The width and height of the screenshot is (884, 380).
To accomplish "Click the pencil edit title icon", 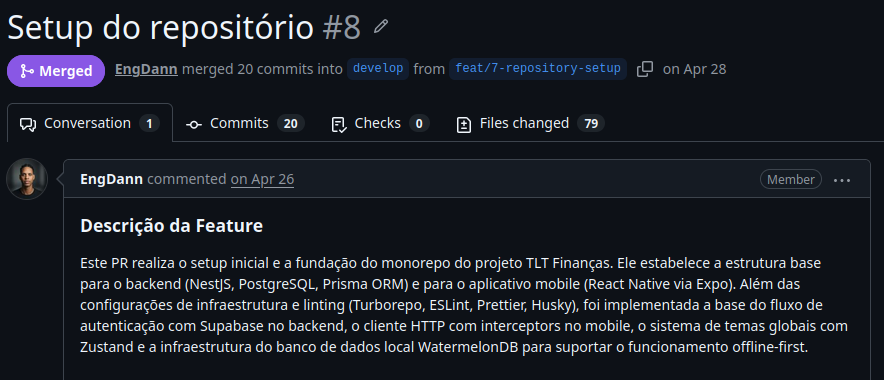I will [381, 26].
